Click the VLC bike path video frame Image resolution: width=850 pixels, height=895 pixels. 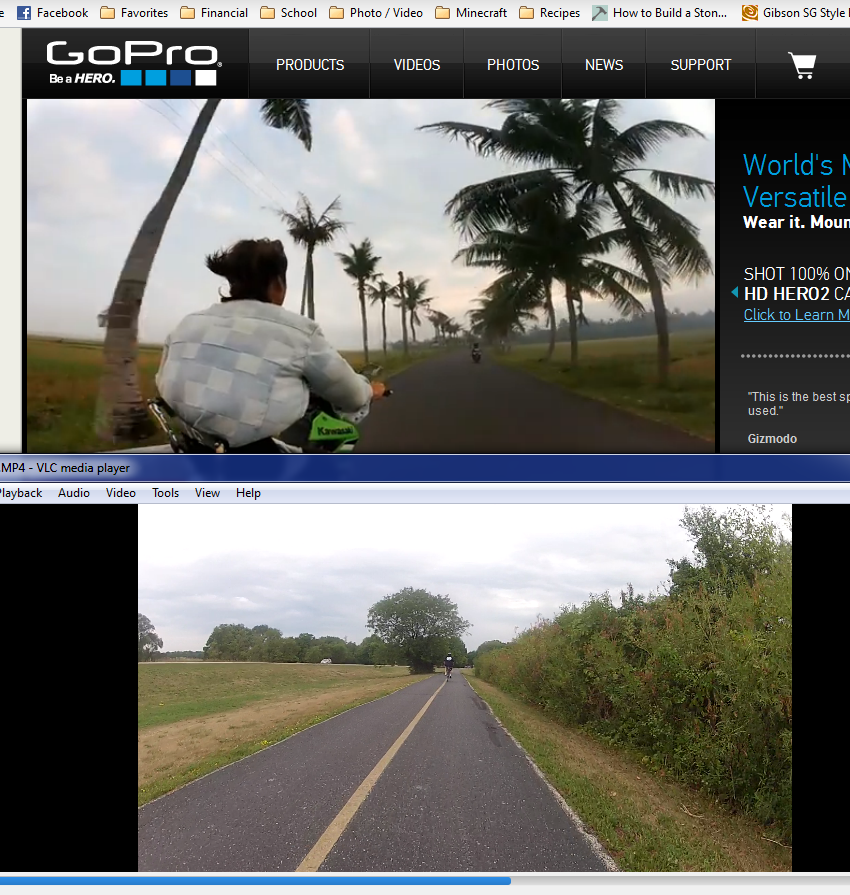(x=465, y=688)
